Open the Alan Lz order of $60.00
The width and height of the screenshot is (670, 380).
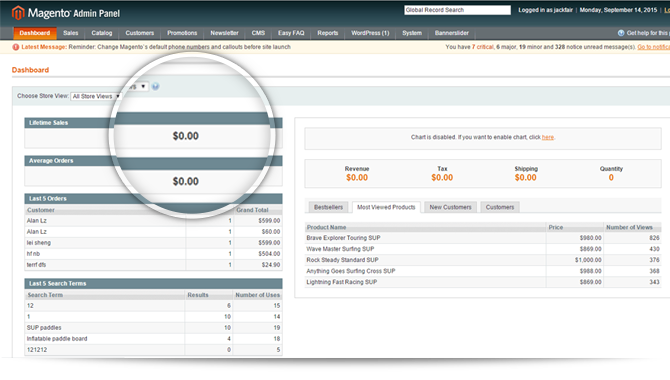click(x=153, y=232)
